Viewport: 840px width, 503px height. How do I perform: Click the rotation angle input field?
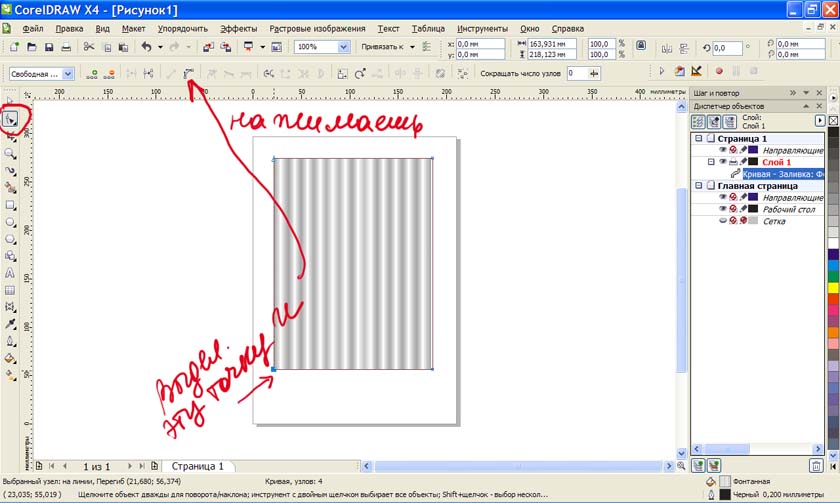[727, 47]
